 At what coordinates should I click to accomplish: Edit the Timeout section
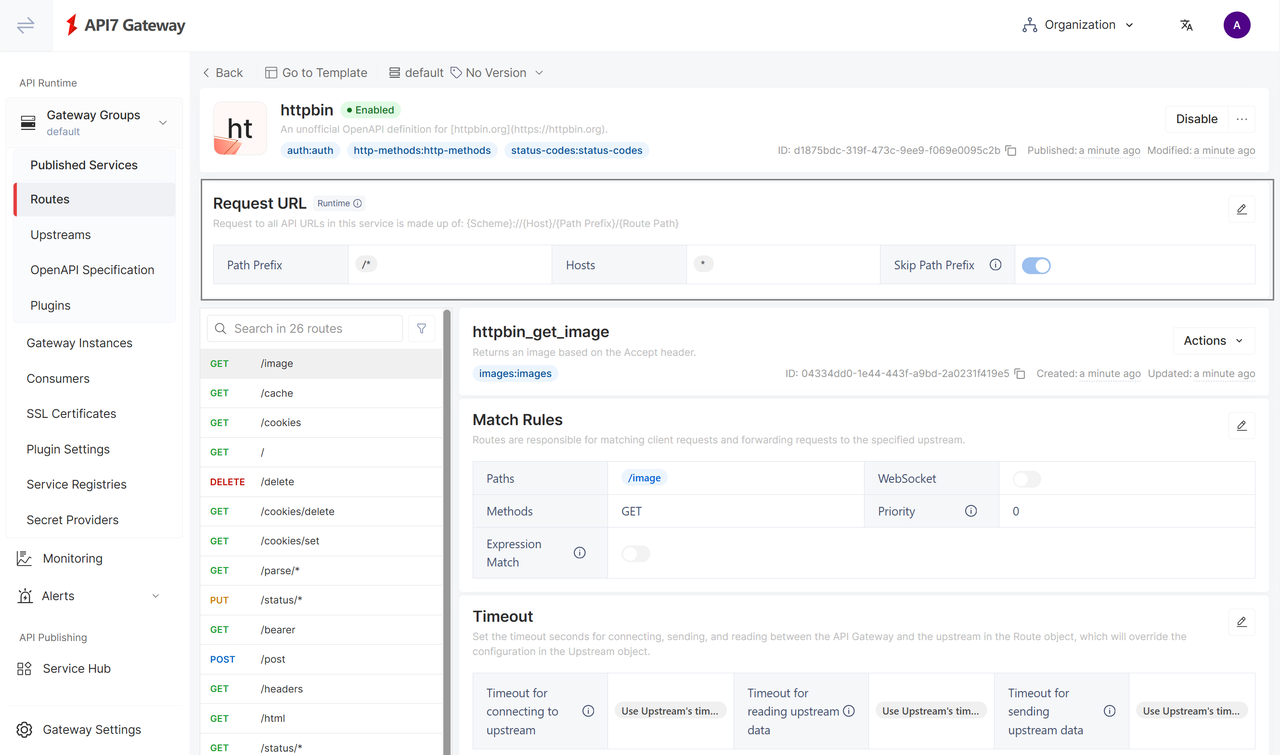(x=1242, y=621)
